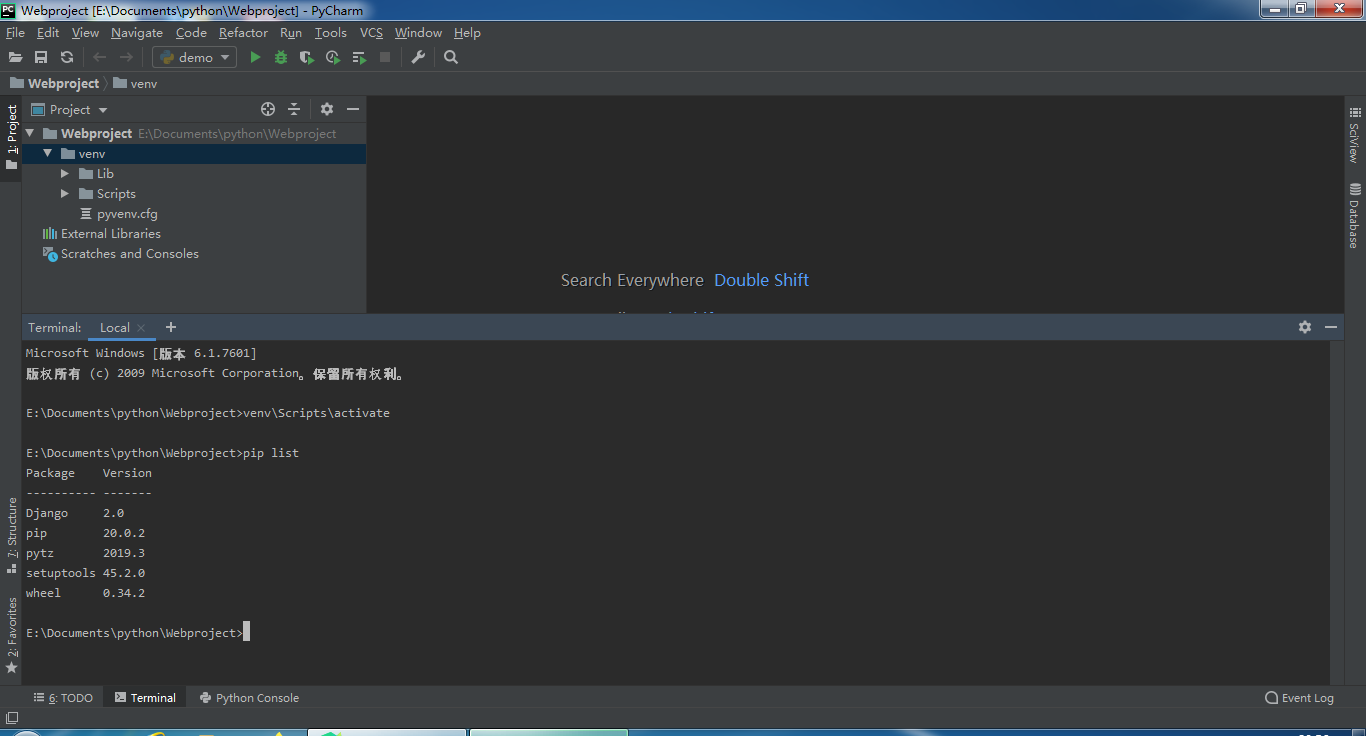The width and height of the screenshot is (1366, 736).
Task: Click the Save All toolbar icon
Action: click(41, 58)
